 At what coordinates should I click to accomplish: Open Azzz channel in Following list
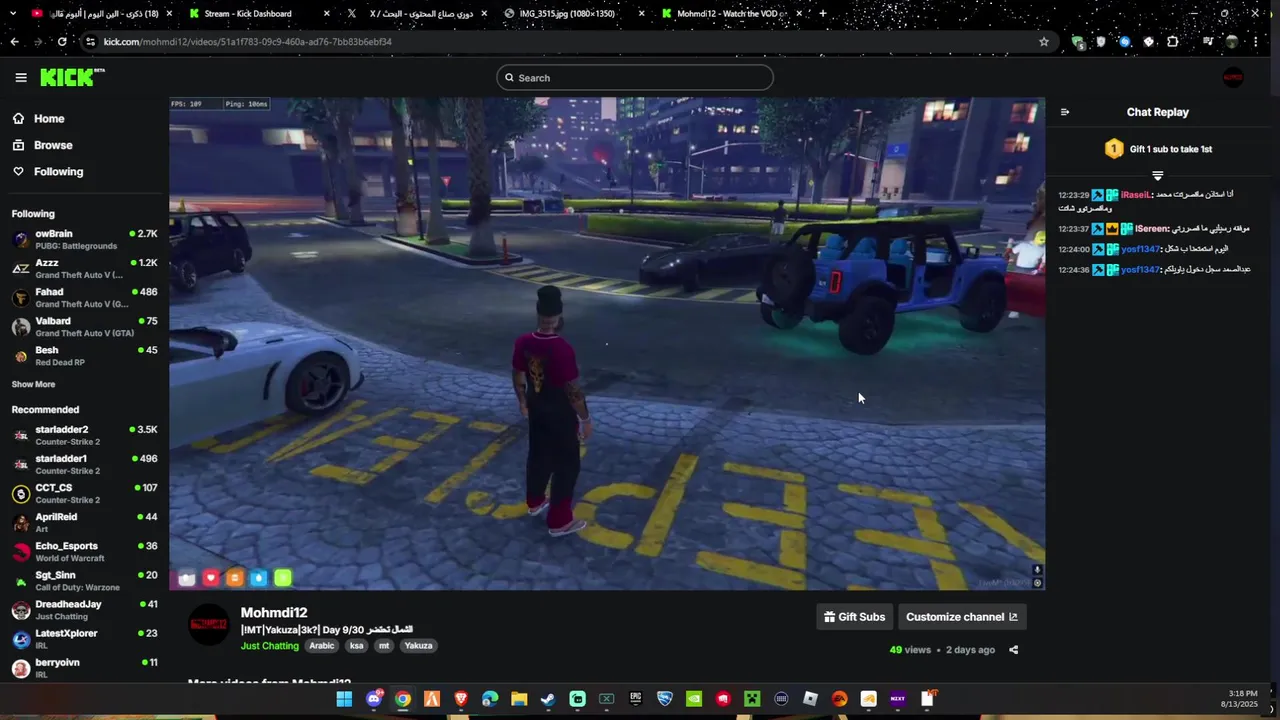tap(84, 268)
